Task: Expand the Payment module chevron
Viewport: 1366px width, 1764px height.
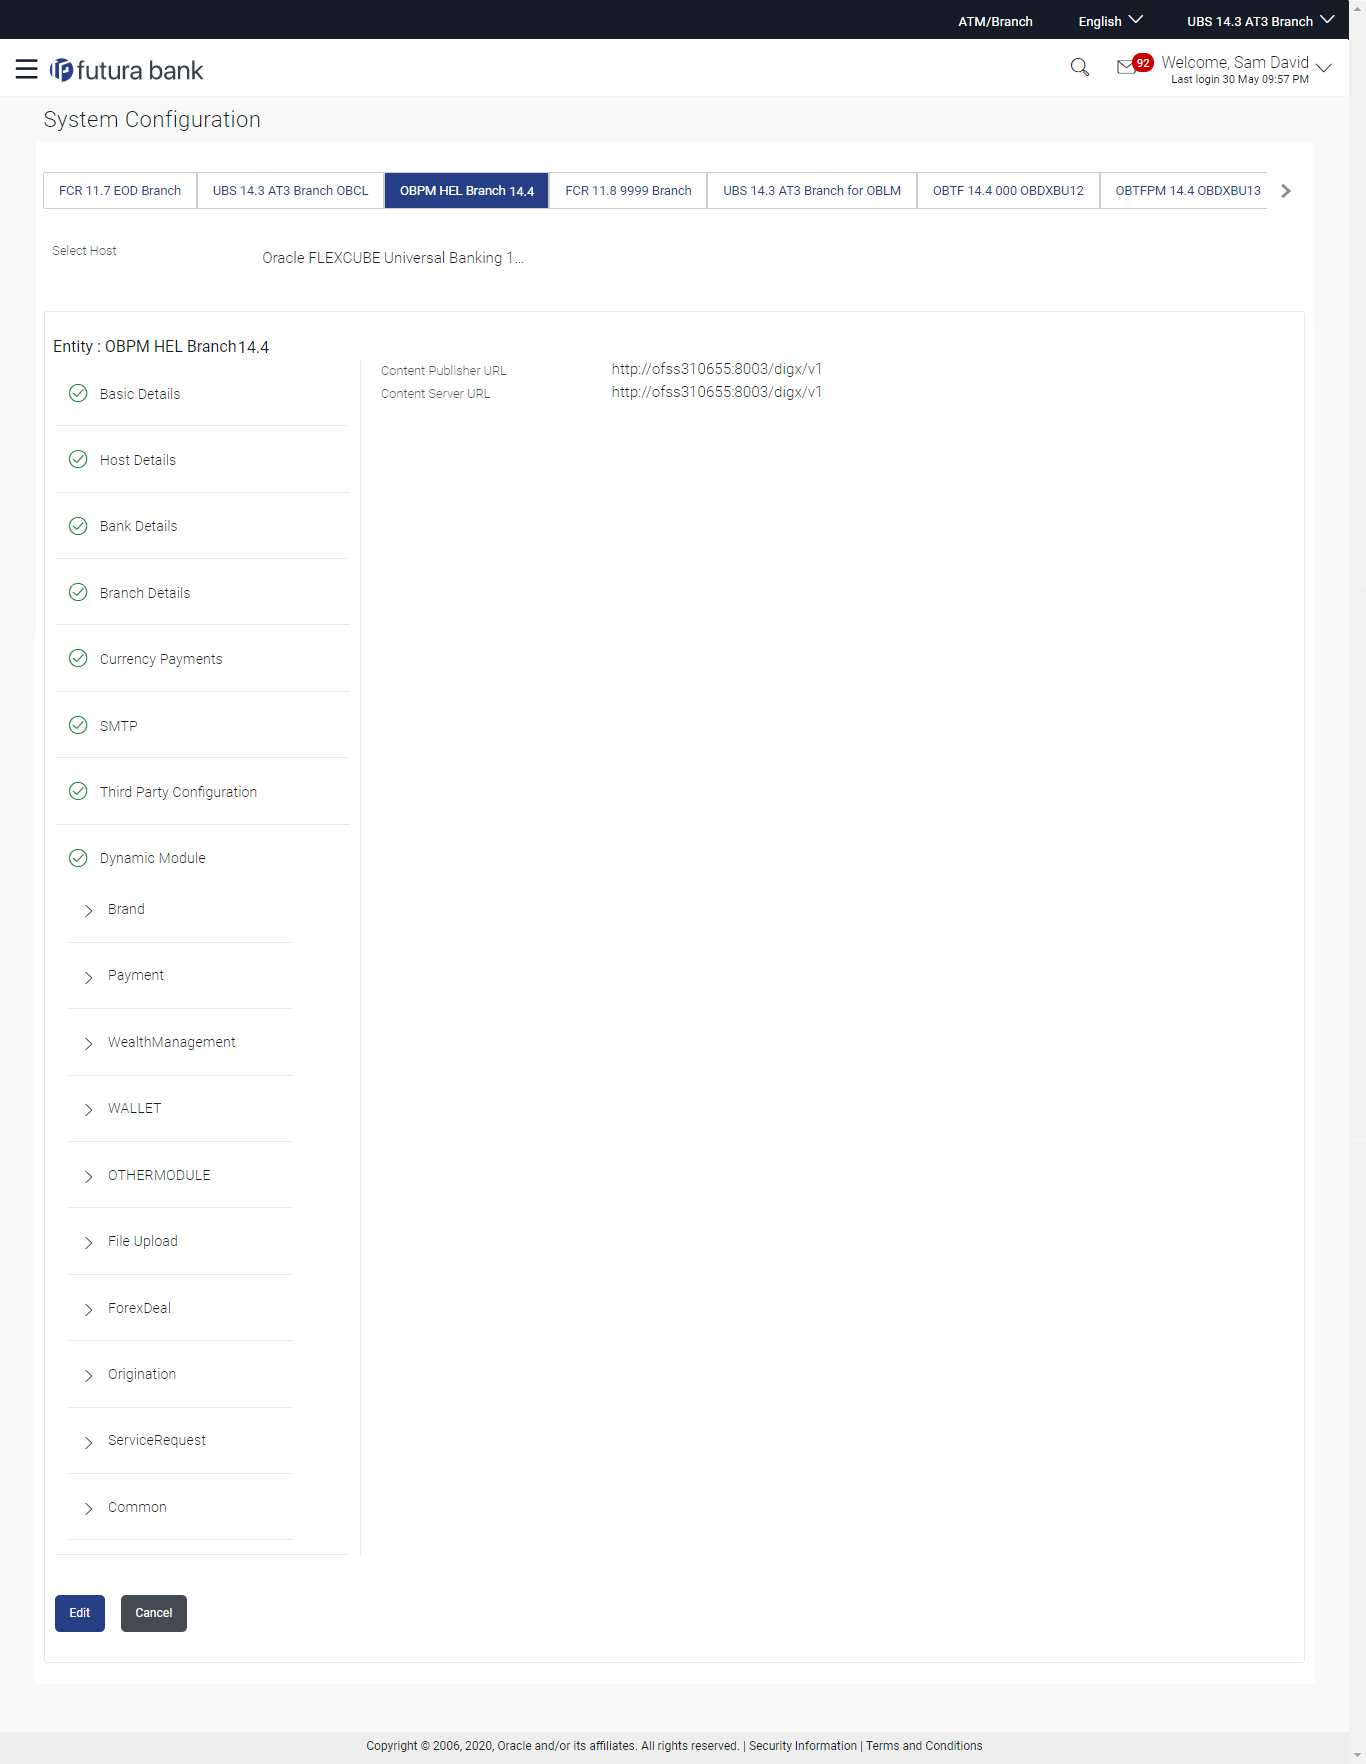Action: click(88, 977)
